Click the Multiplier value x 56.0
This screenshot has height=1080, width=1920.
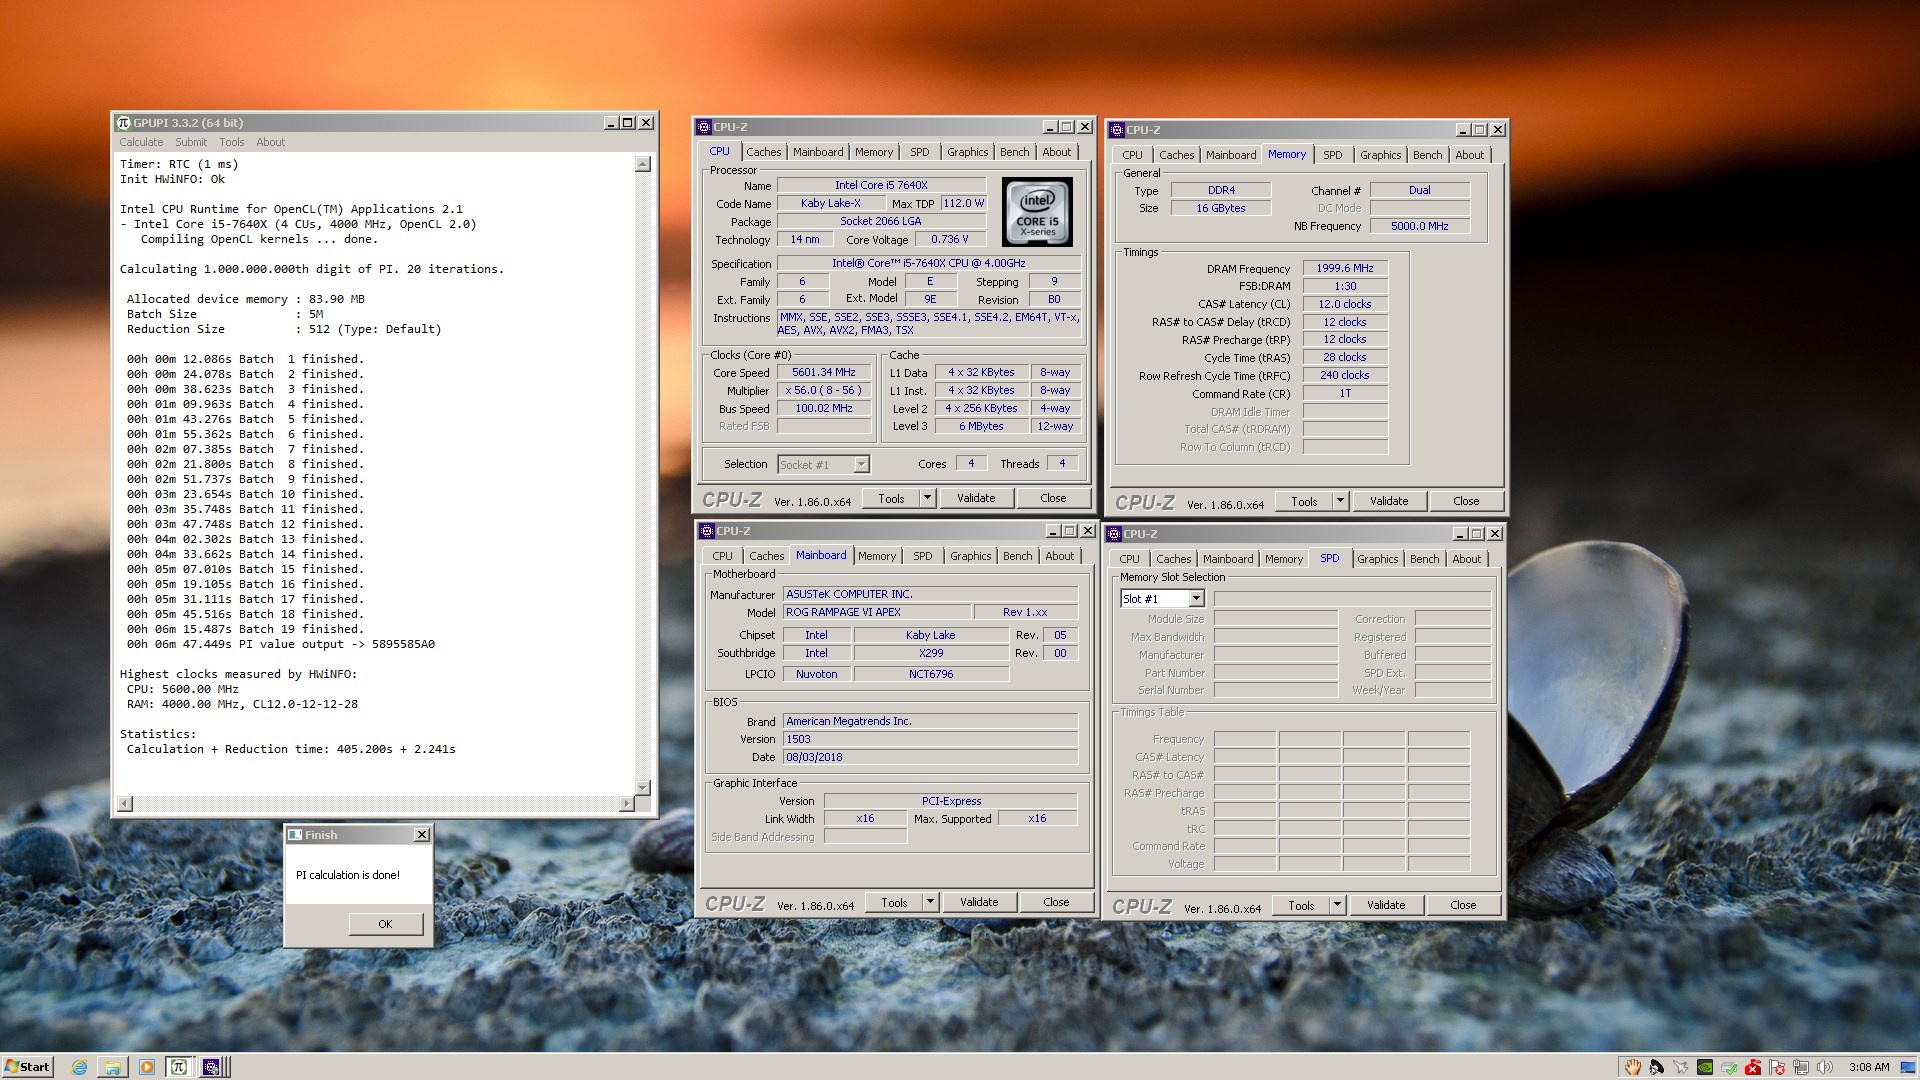coord(824,390)
